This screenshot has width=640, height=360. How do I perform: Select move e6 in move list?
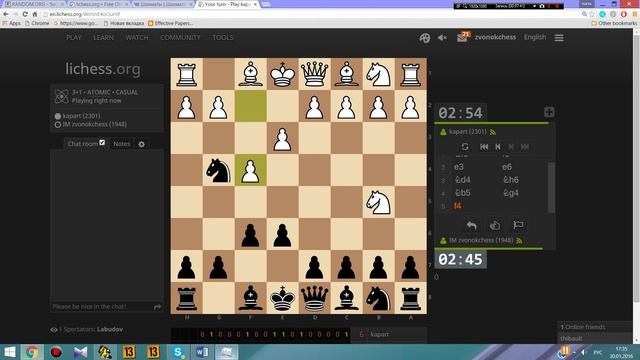click(x=507, y=167)
